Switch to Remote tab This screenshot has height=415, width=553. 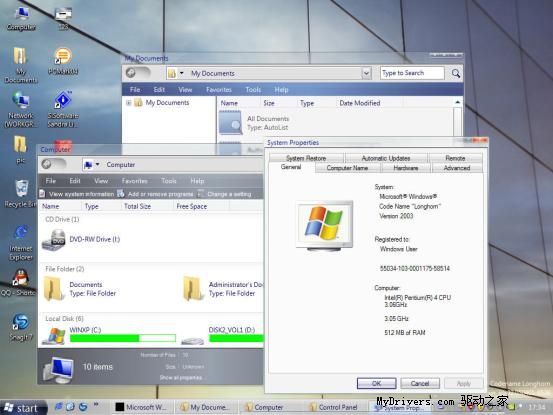click(x=455, y=158)
